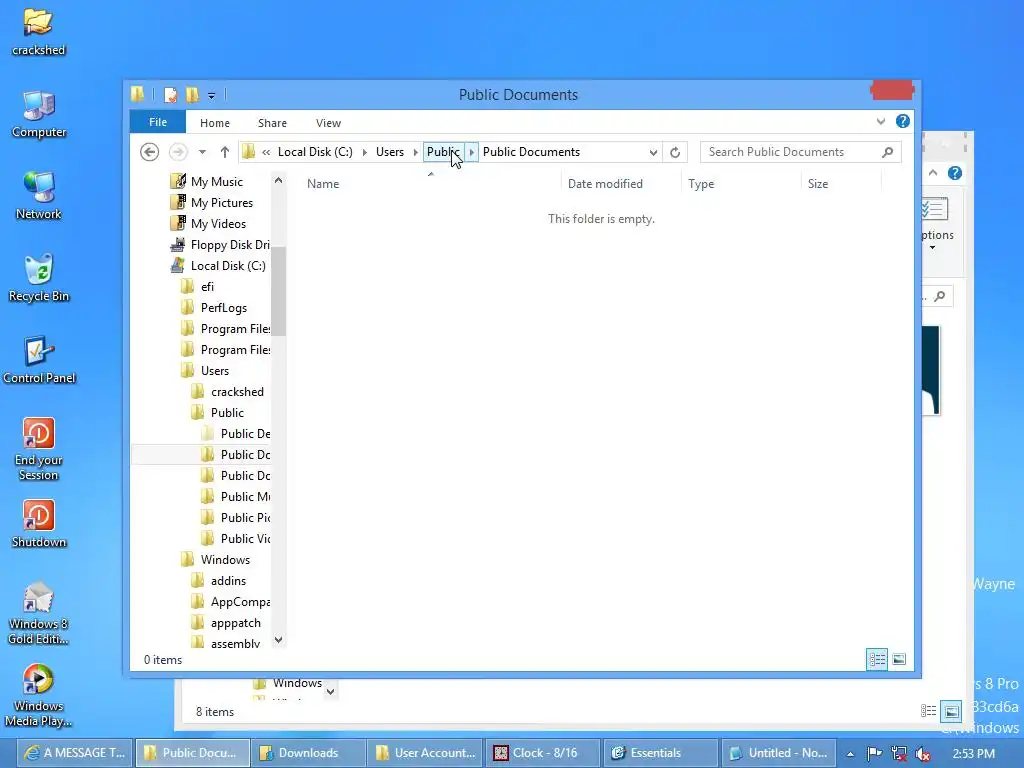Refresh the Public Documents folder

point(675,152)
